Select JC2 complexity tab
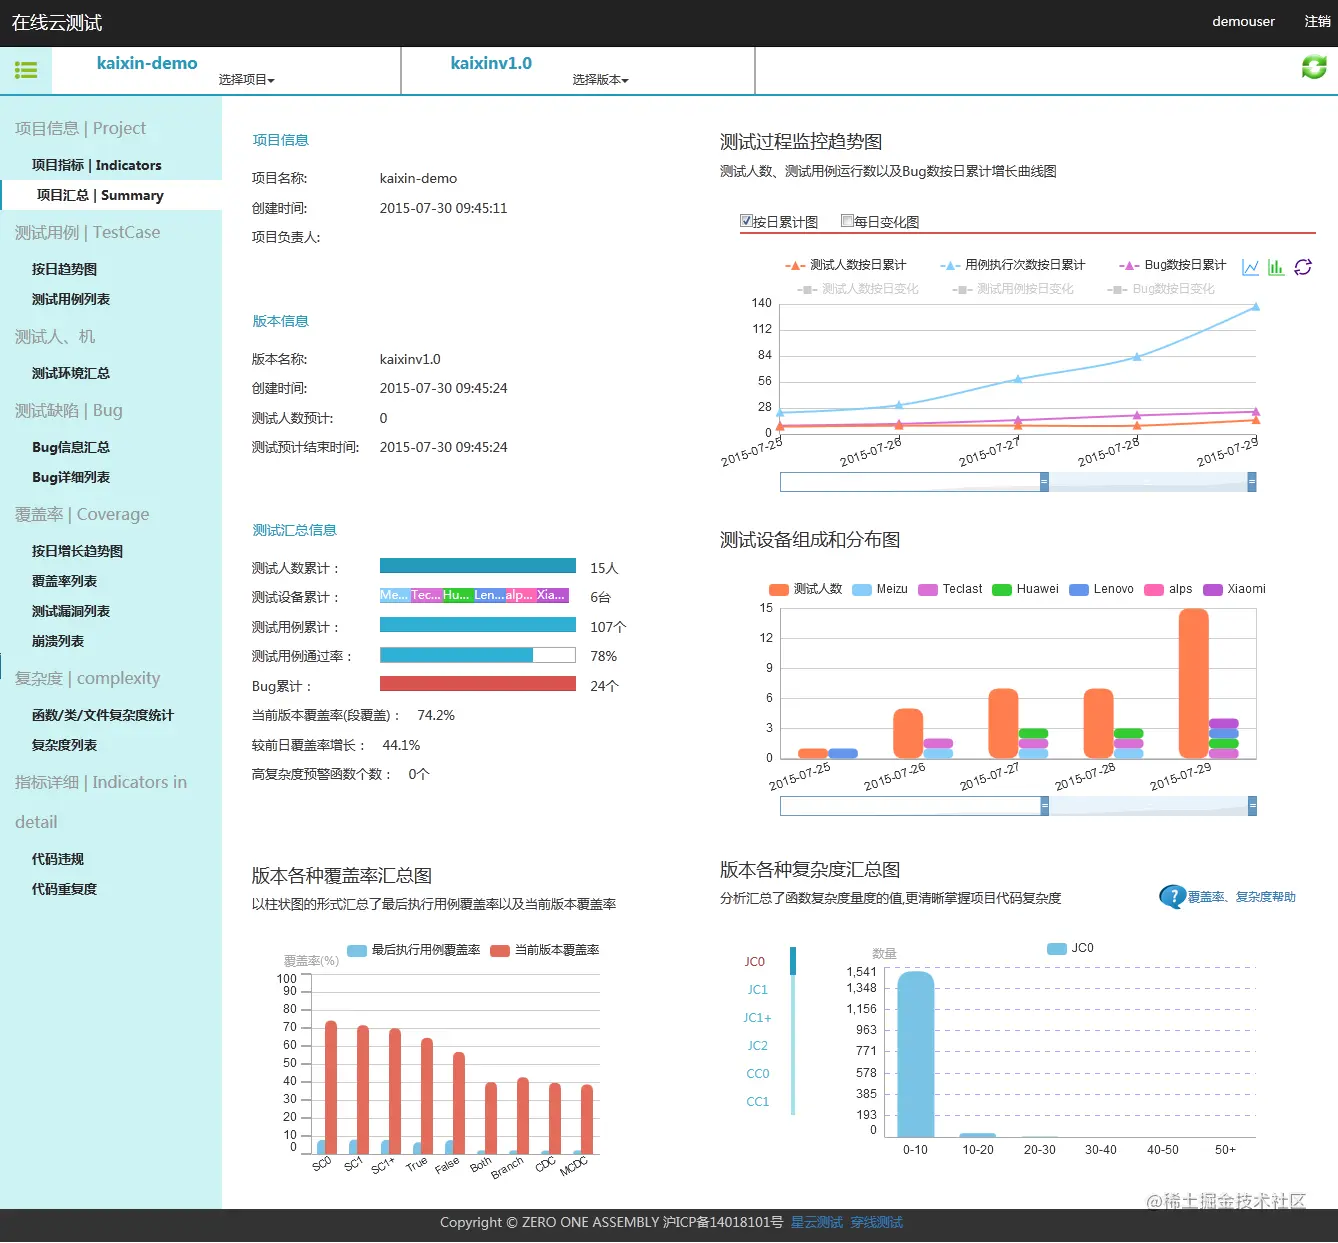The height and width of the screenshot is (1243, 1338). (x=758, y=1046)
